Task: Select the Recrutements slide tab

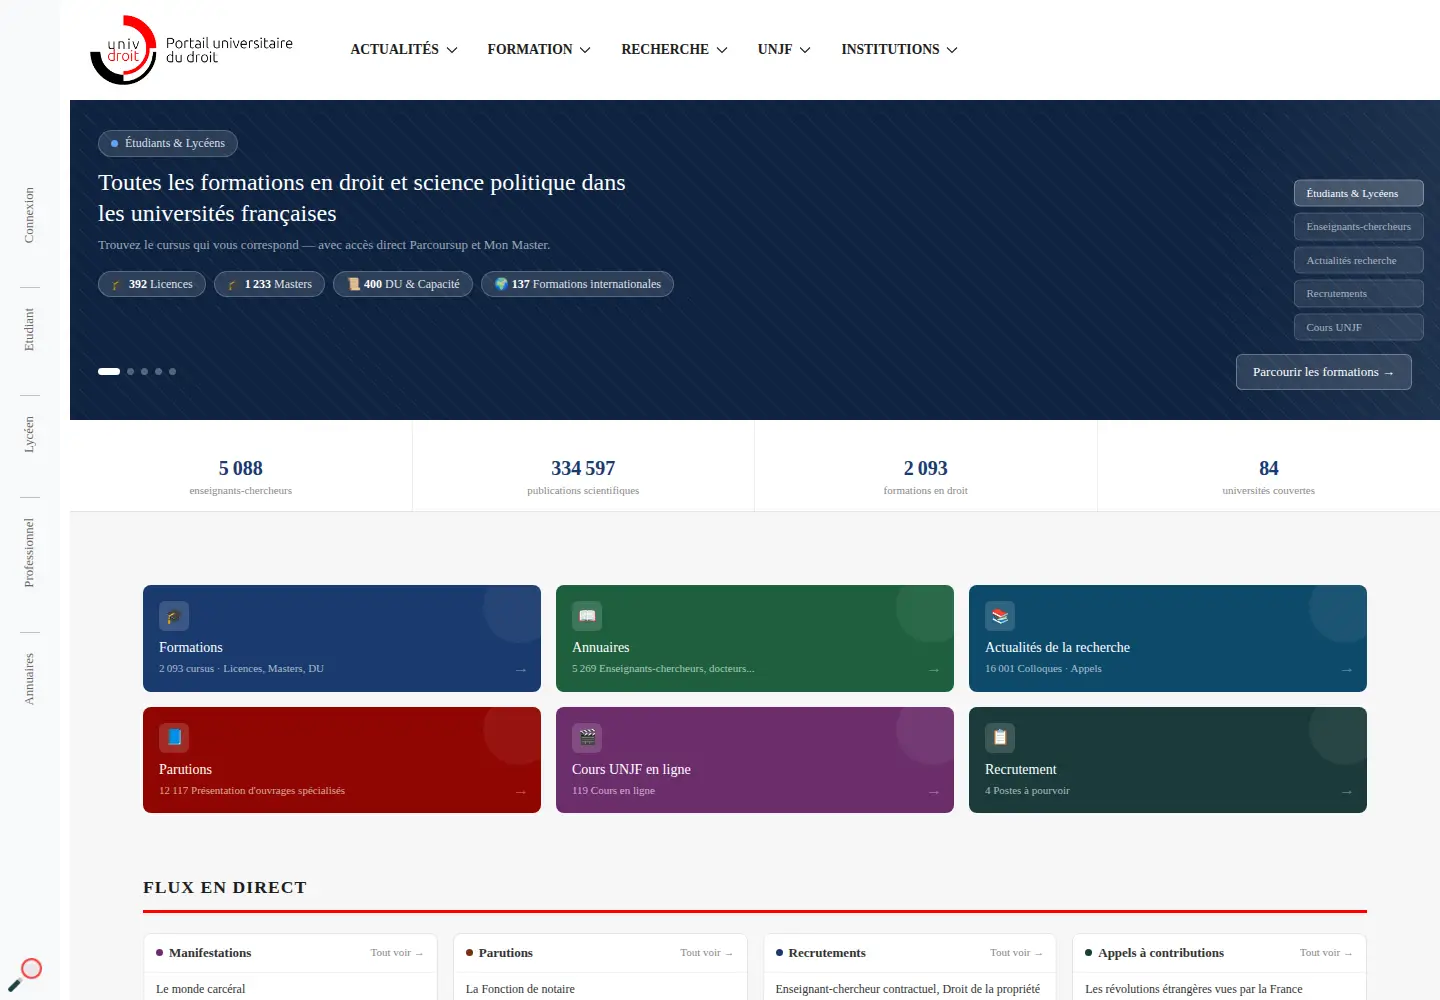Action: (1358, 293)
